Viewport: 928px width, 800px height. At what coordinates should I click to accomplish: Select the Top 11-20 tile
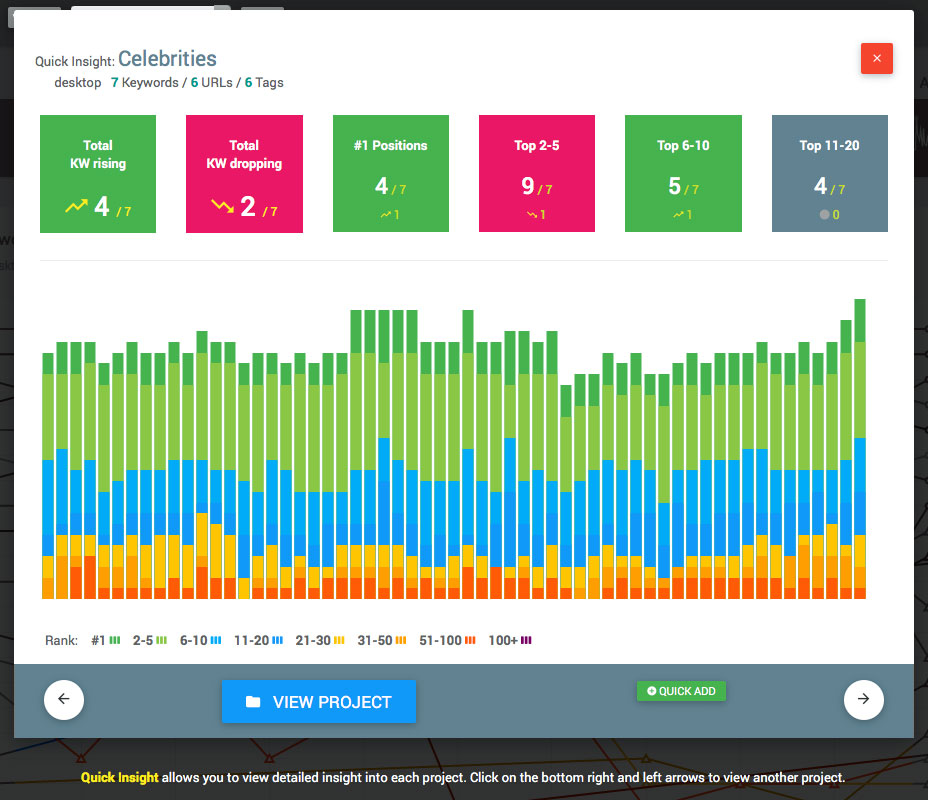tap(829, 174)
